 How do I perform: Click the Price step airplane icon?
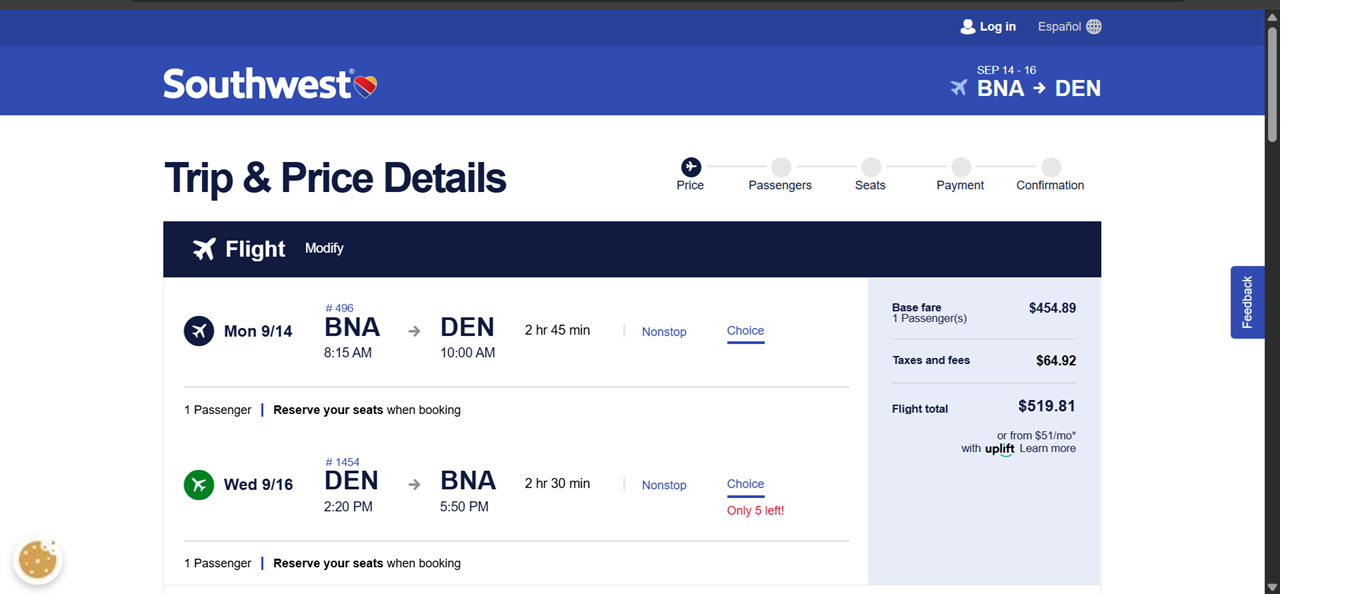click(x=690, y=167)
